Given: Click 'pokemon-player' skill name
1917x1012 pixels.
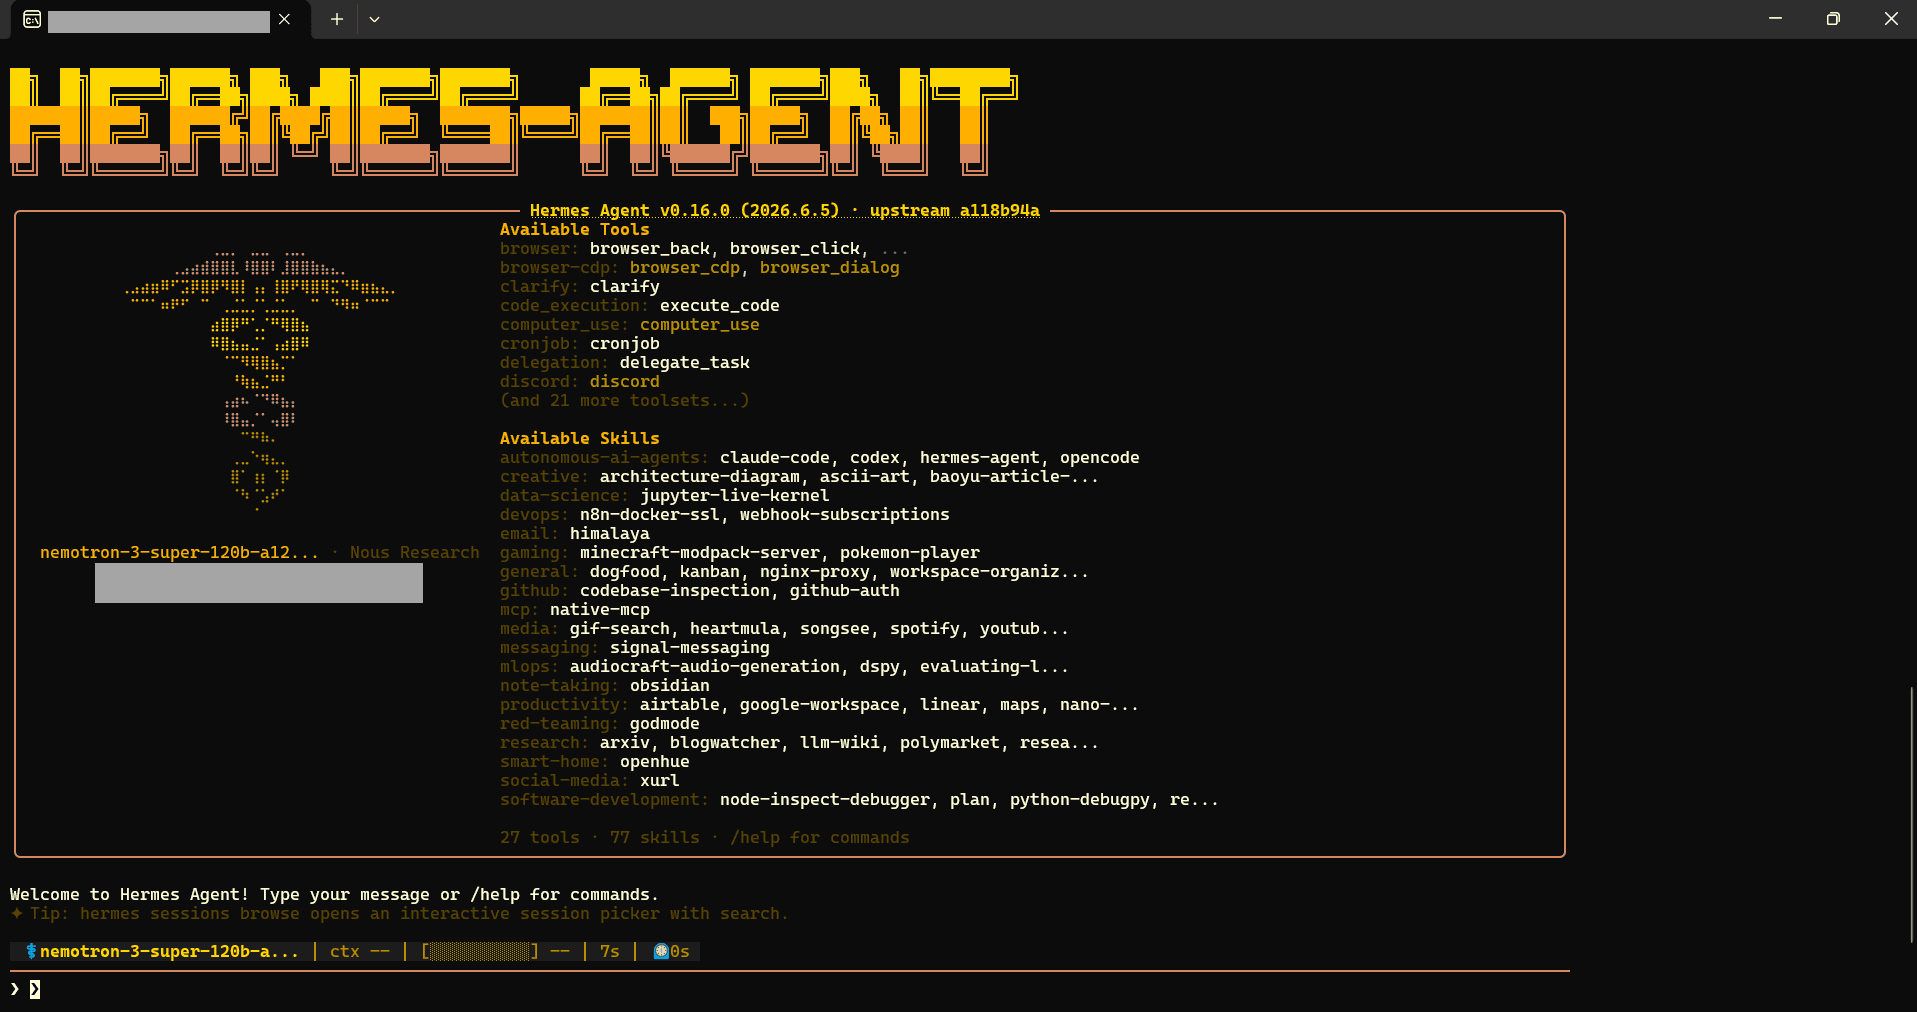Looking at the screenshot, I should tap(909, 552).
